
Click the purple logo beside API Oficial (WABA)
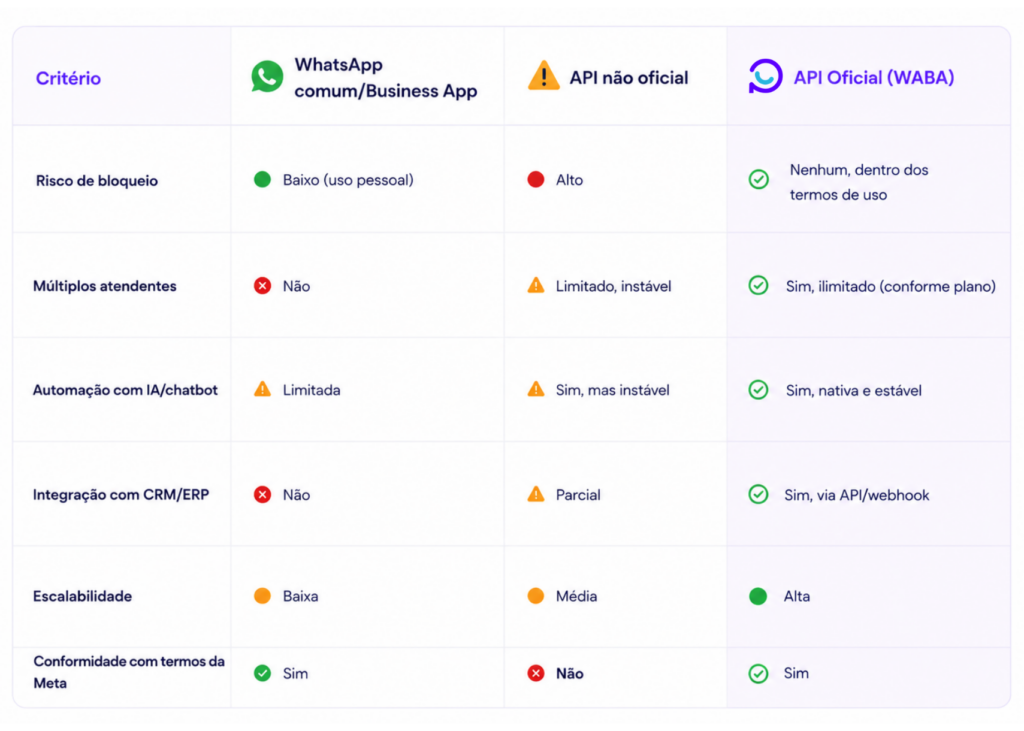pyautogui.click(x=765, y=76)
